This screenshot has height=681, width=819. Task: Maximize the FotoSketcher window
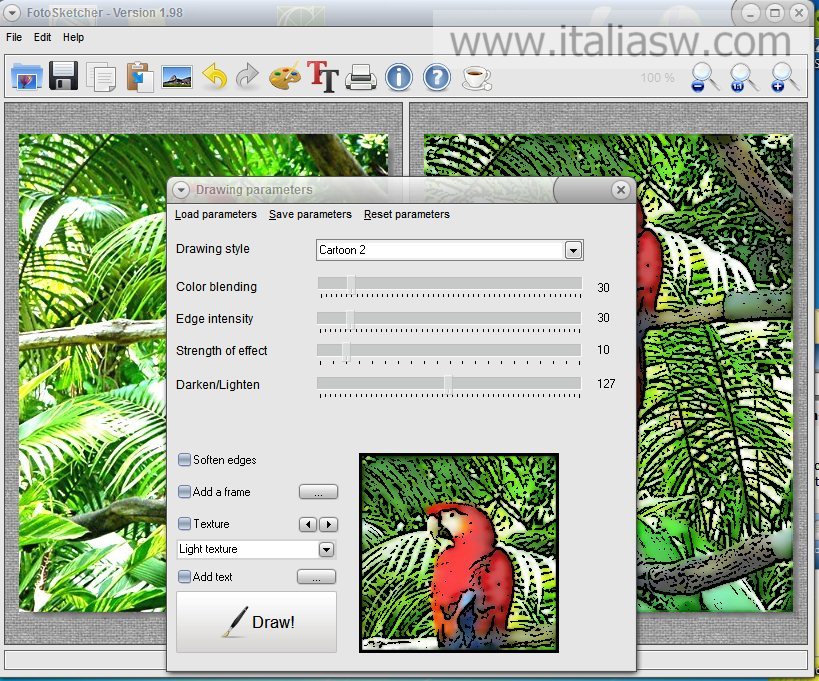click(x=775, y=14)
